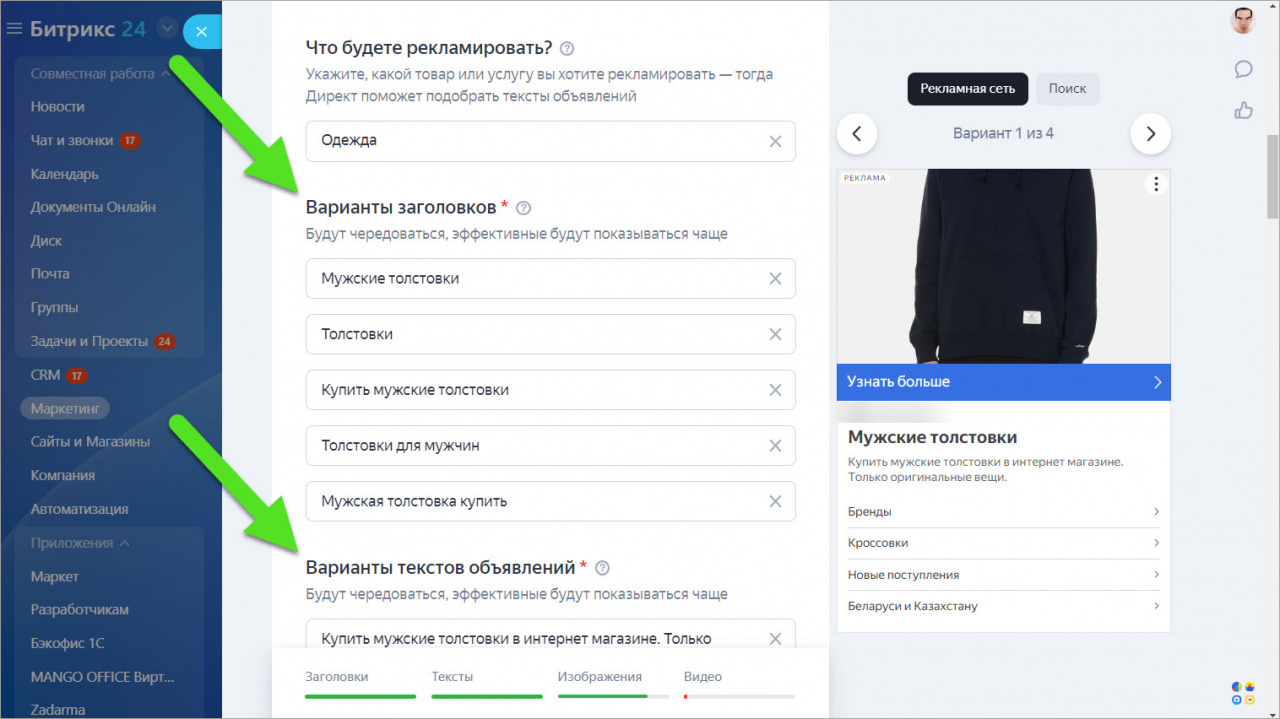Image resolution: width=1280 pixels, height=719 pixels.
Task: Clear the Мужские толстовки headline with its X
Action: [x=775, y=279]
